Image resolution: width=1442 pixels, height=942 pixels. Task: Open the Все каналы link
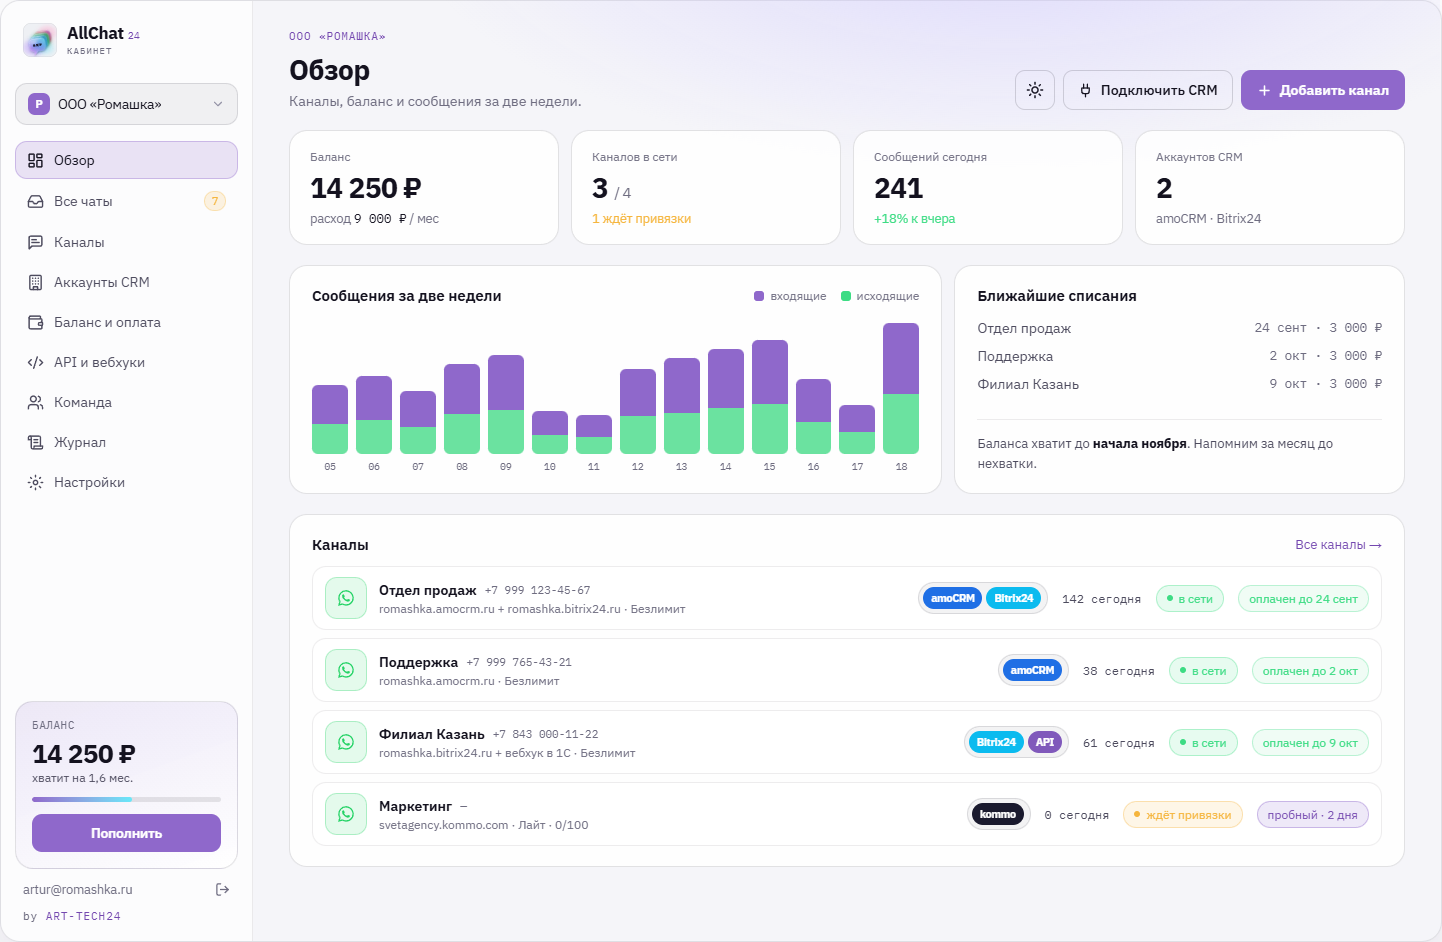click(x=1338, y=545)
